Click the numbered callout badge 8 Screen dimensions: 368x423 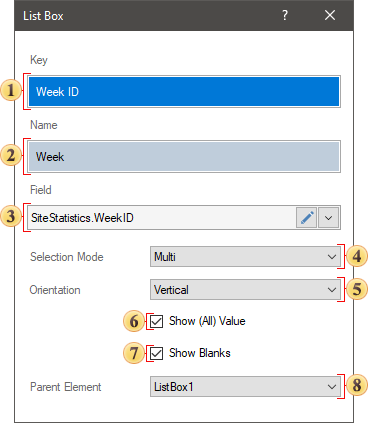coord(357,385)
